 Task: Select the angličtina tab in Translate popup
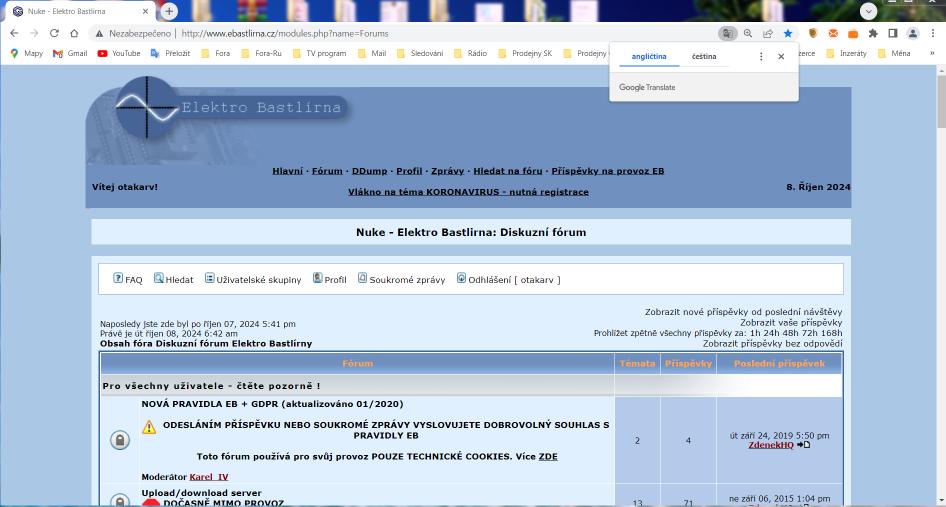648,57
